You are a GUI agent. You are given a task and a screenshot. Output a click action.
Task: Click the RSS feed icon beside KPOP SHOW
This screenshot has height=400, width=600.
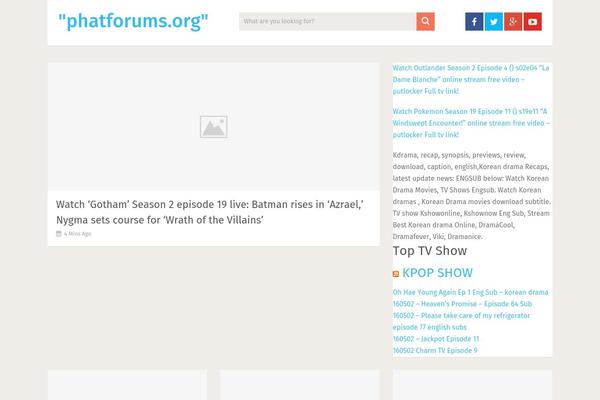click(396, 274)
